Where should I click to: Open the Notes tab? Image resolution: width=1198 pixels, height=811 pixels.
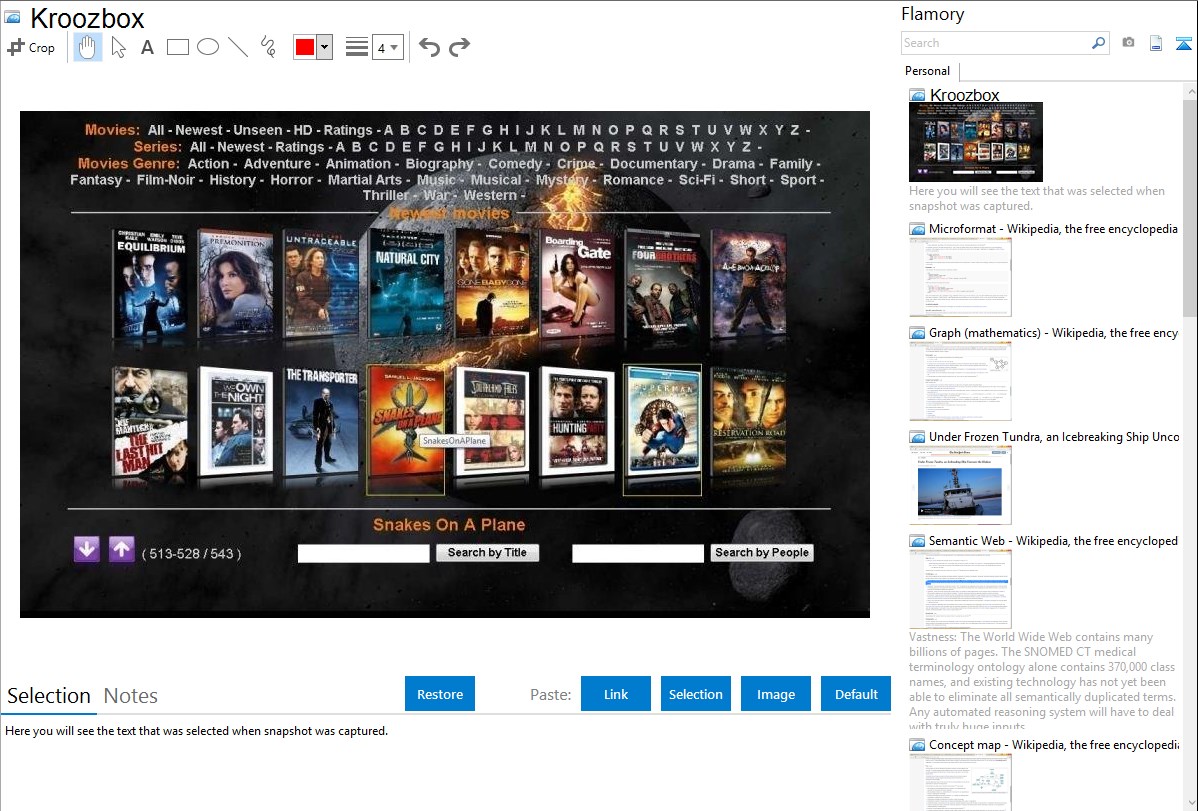[131, 696]
